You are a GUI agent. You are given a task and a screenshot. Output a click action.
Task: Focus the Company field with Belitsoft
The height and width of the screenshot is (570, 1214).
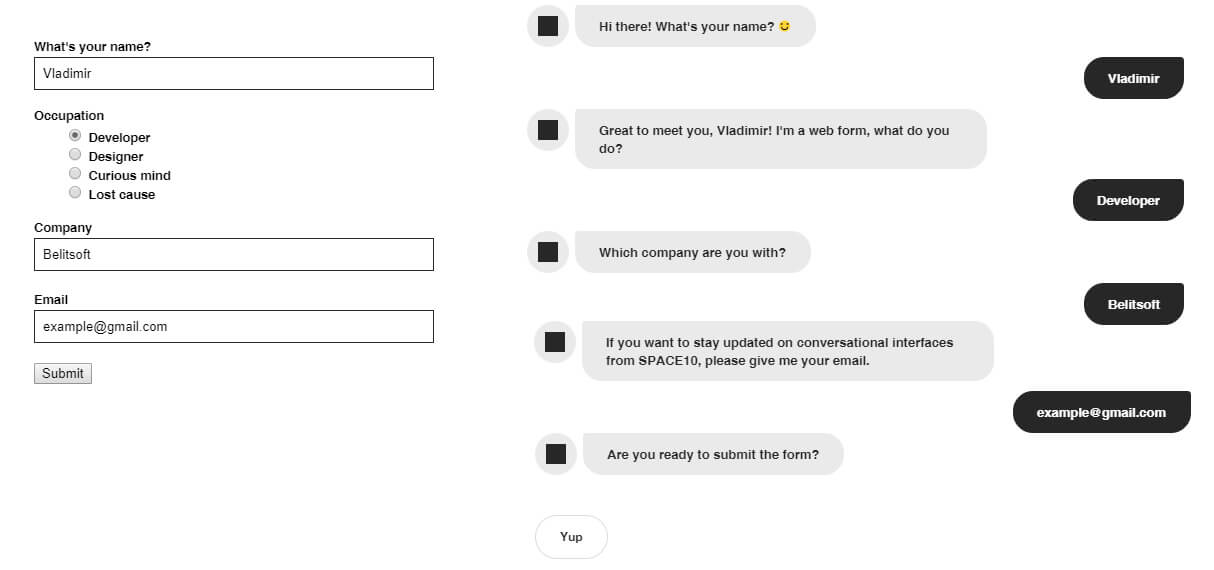234,254
